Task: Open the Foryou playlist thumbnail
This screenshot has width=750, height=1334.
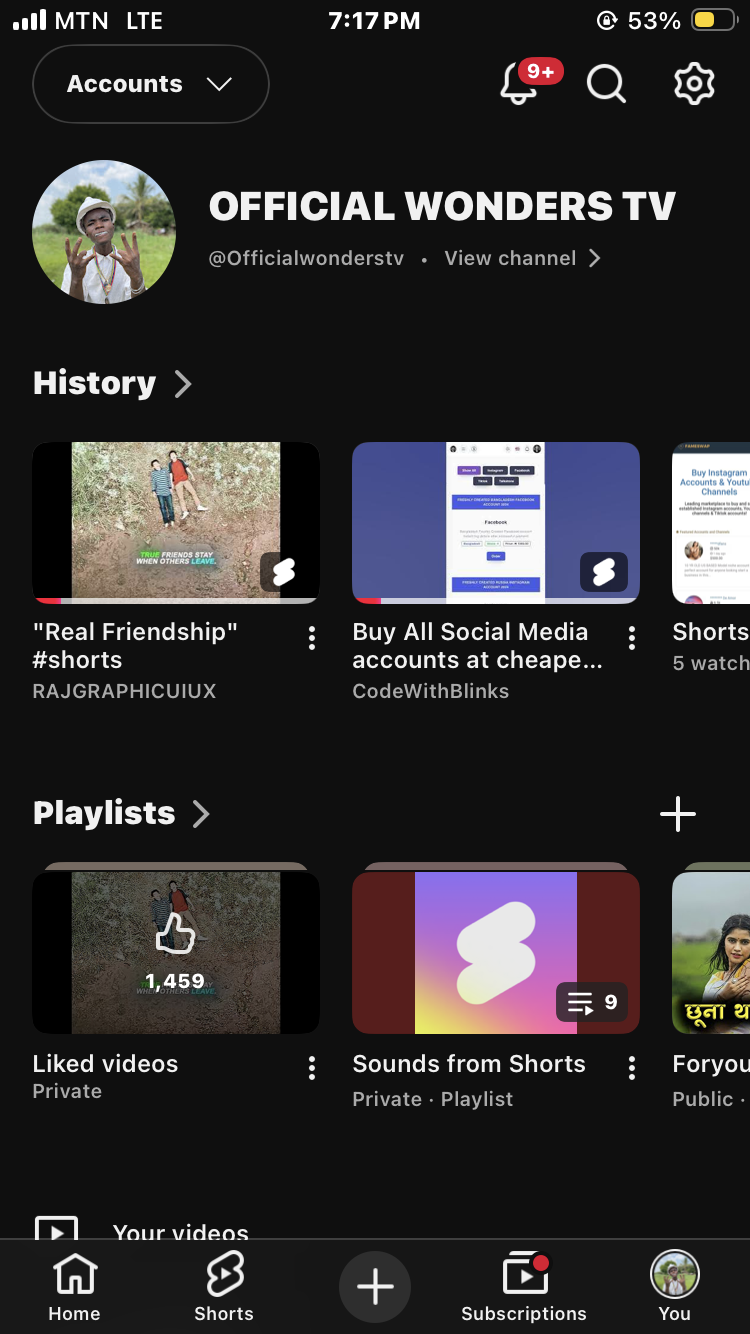Action: (x=711, y=952)
